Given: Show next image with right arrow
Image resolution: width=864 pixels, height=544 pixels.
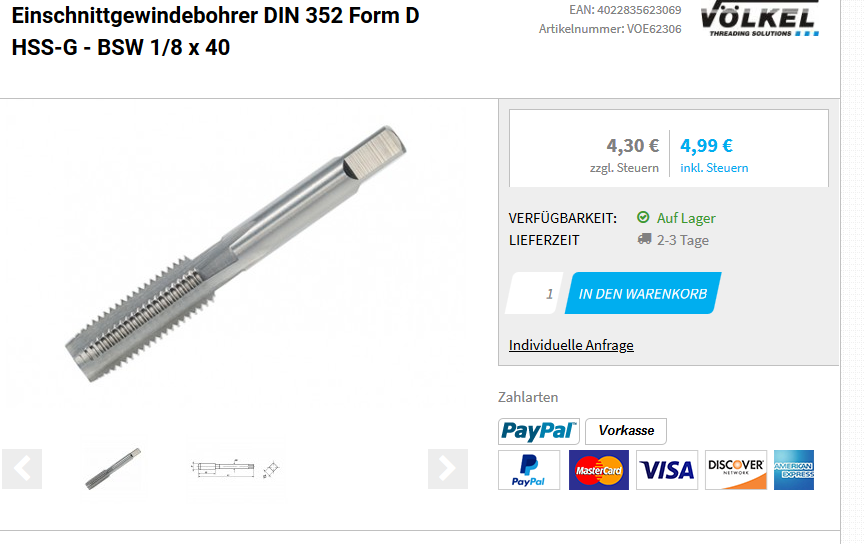Looking at the screenshot, I should pyautogui.click(x=448, y=469).
